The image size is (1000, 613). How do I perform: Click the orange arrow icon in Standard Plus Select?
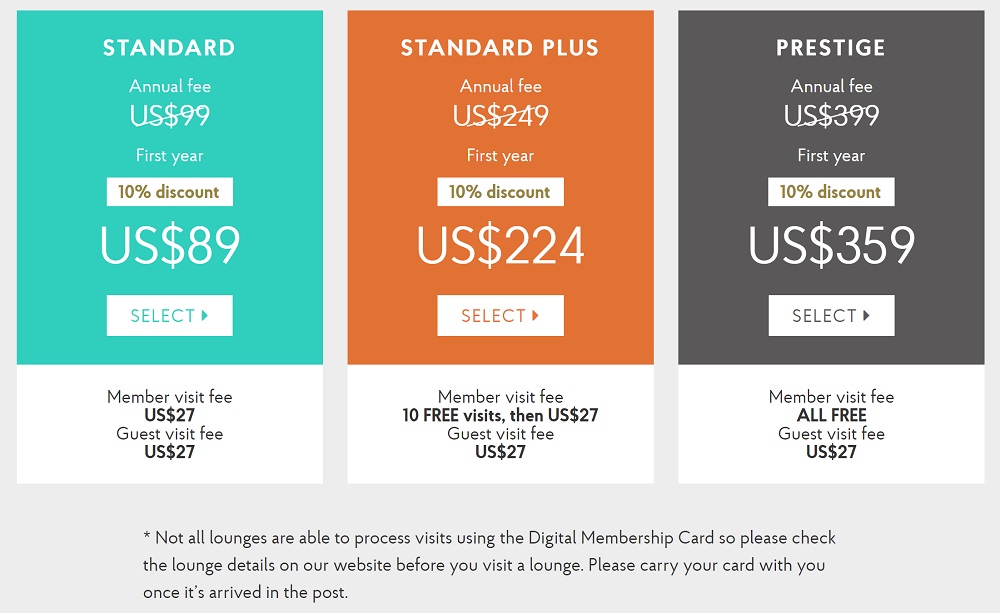[x=536, y=316]
